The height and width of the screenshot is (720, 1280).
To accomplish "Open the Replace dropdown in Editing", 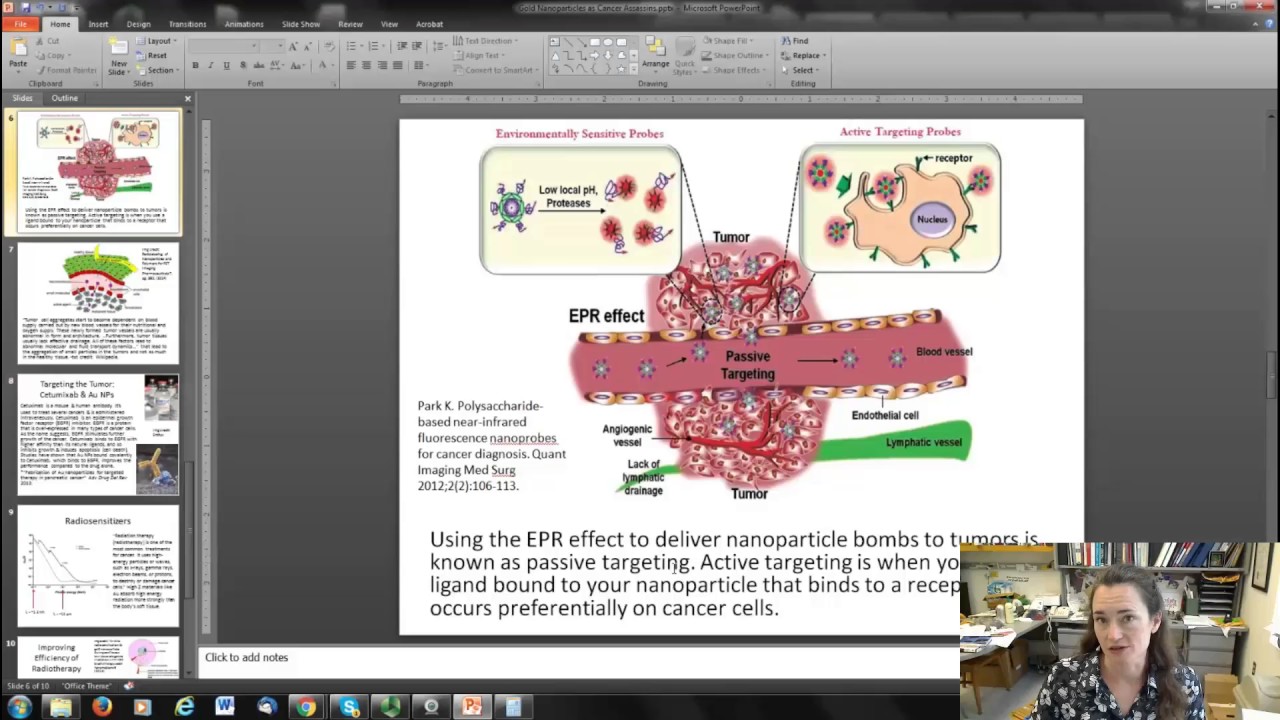I will coord(804,56).
